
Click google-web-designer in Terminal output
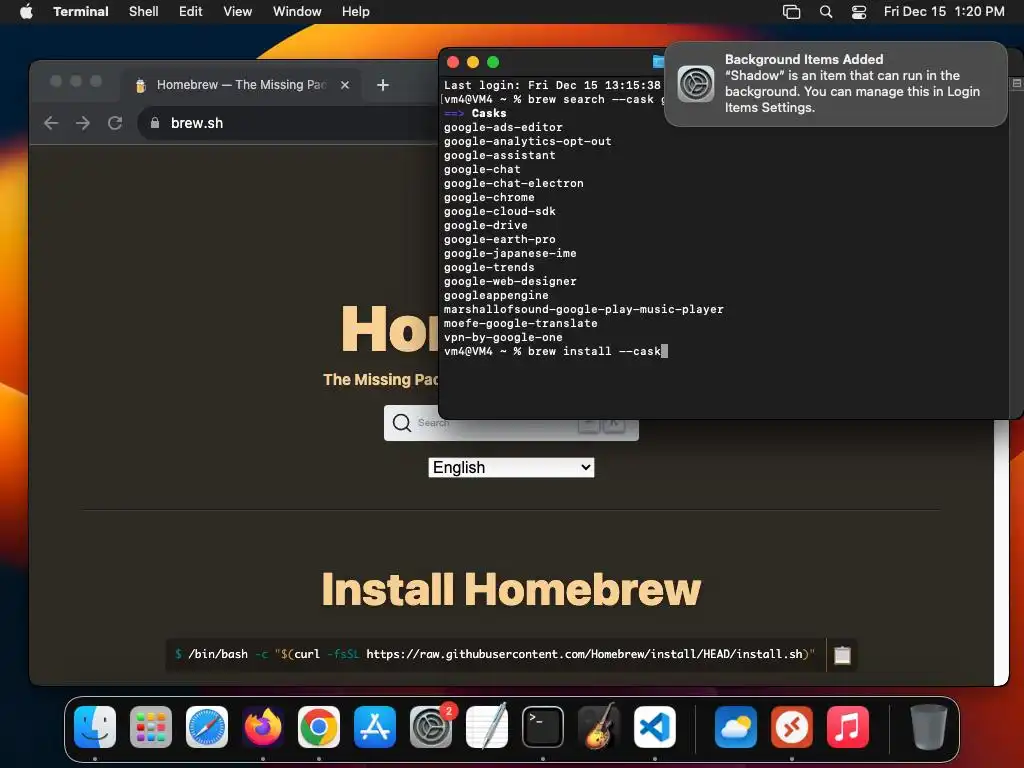click(x=510, y=281)
